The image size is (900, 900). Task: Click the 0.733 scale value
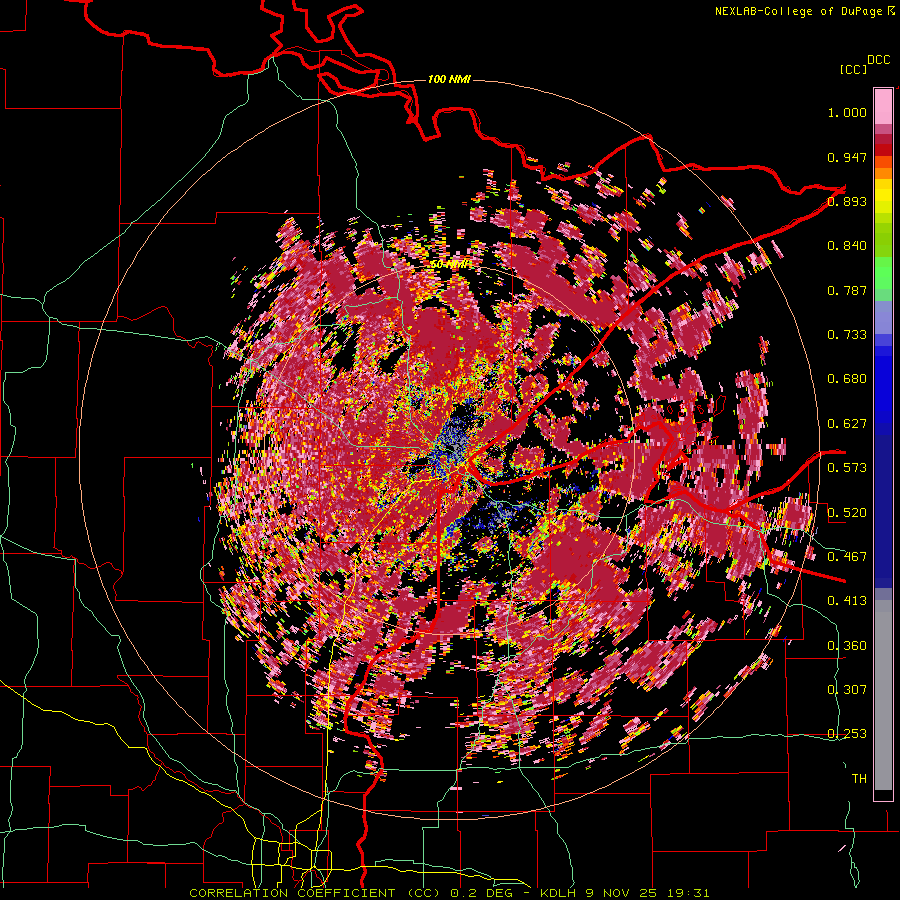coord(847,335)
